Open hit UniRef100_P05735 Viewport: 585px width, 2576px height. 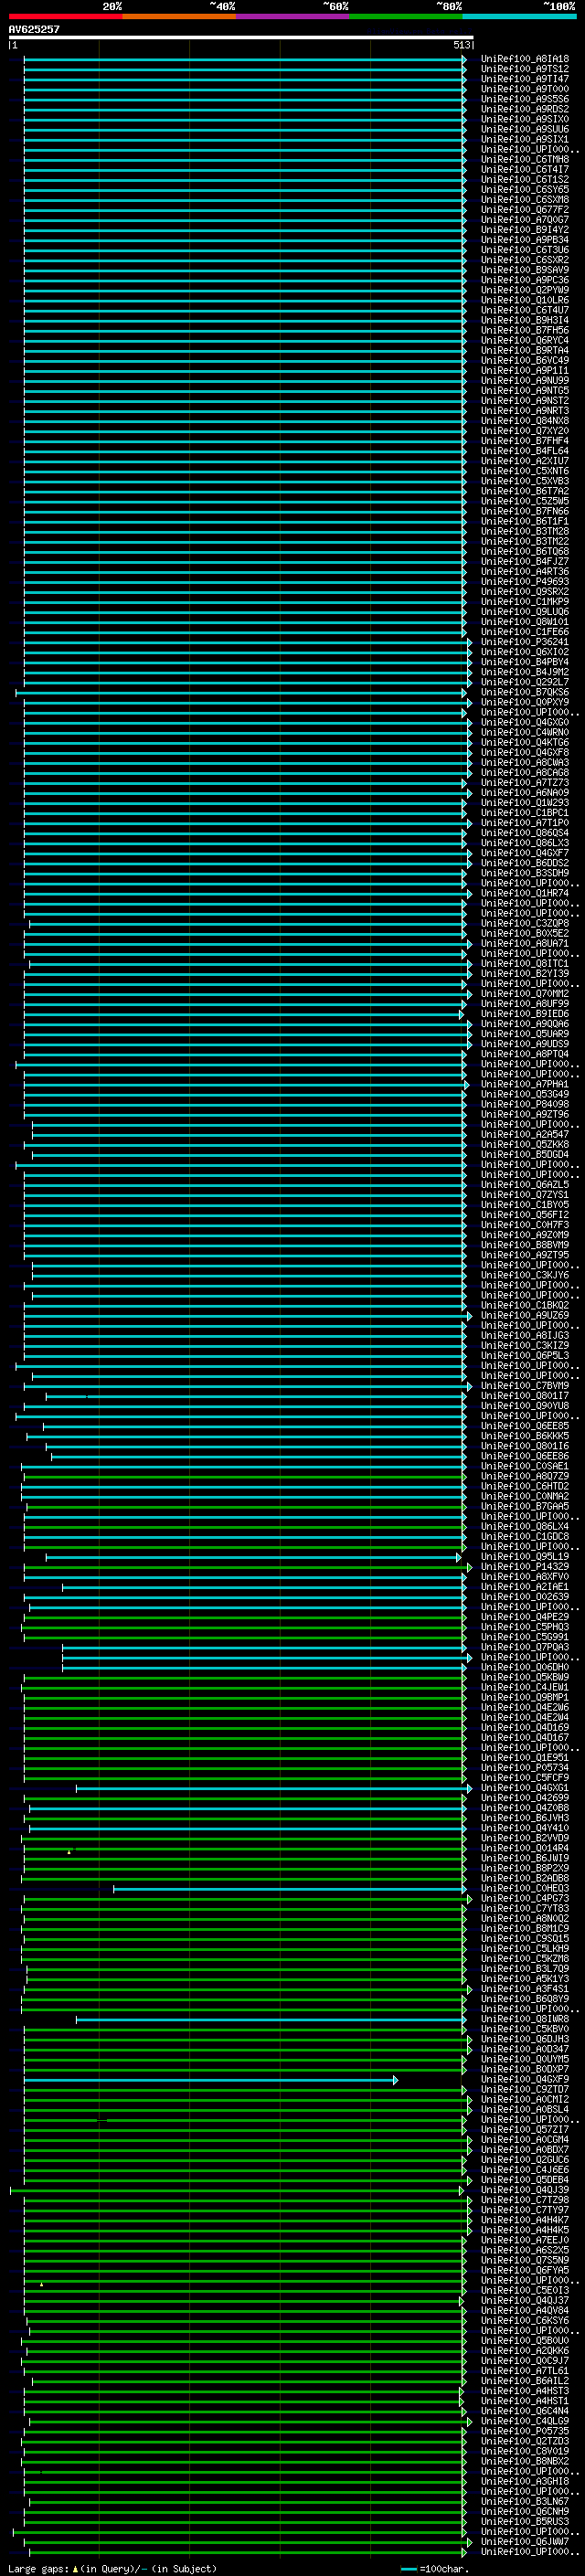coord(525,2431)
